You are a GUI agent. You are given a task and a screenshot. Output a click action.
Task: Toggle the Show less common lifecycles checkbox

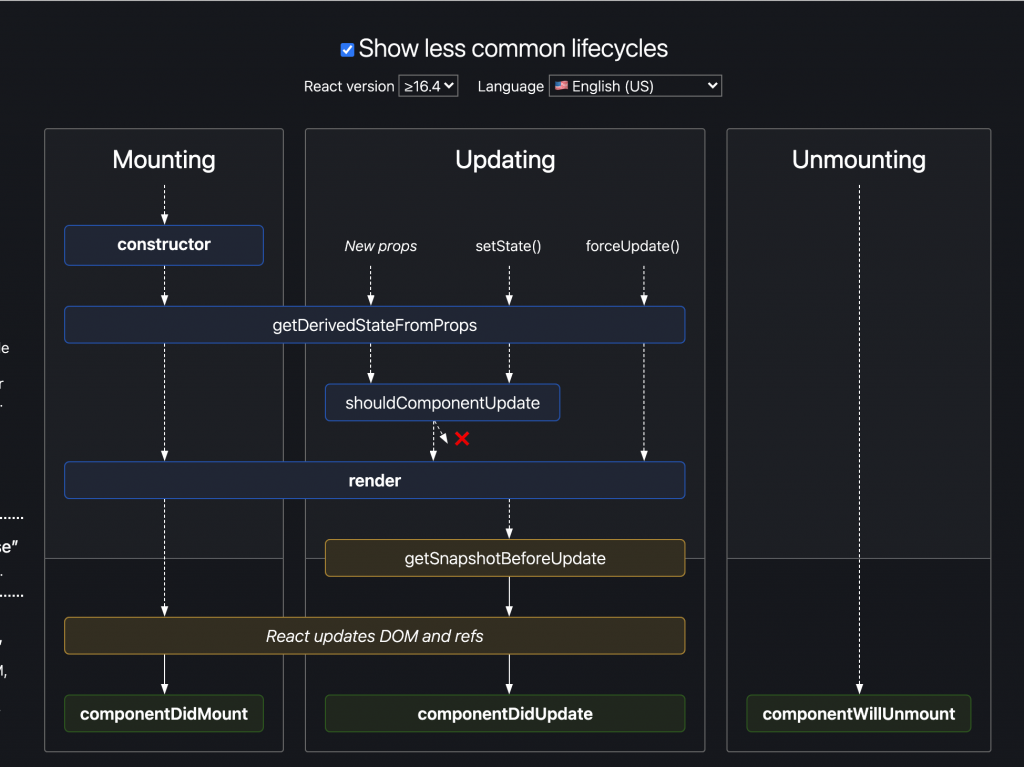(347, 50)
